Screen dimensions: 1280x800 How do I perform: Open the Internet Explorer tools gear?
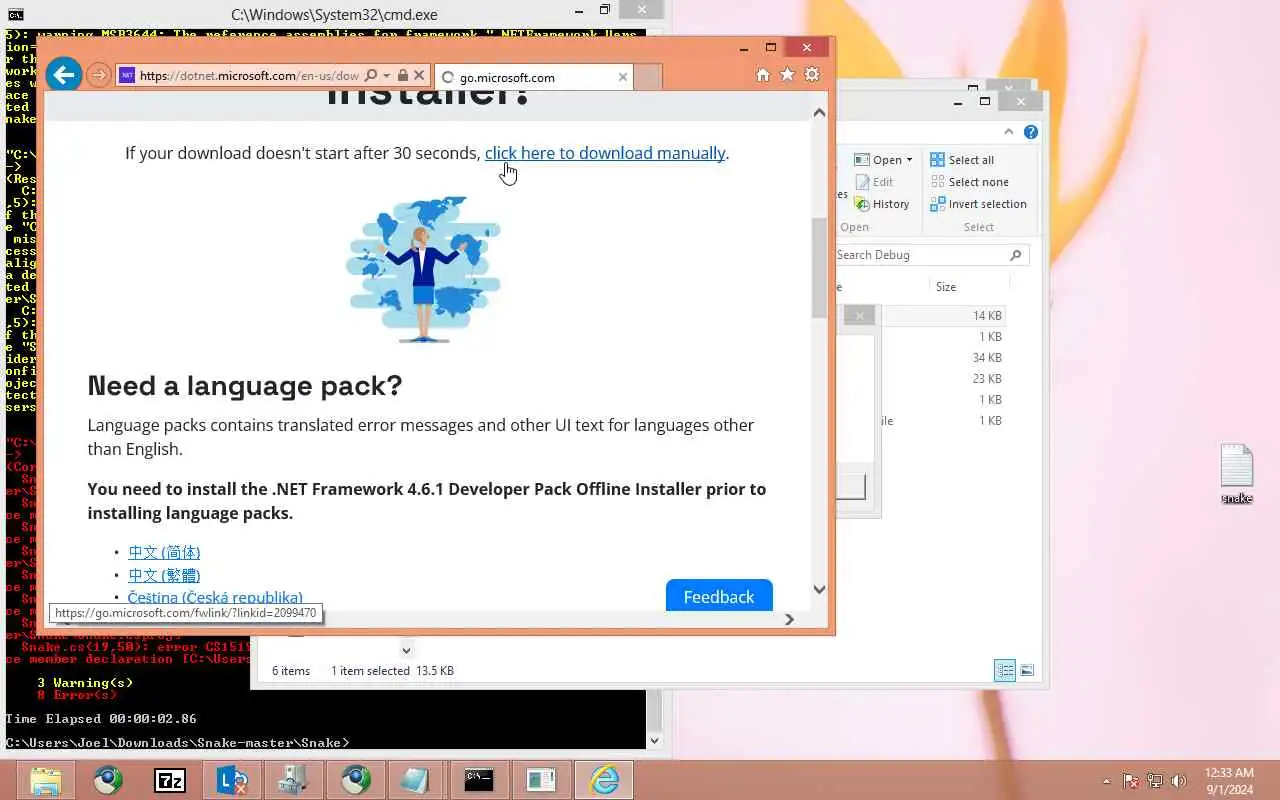tap(812, 75)
